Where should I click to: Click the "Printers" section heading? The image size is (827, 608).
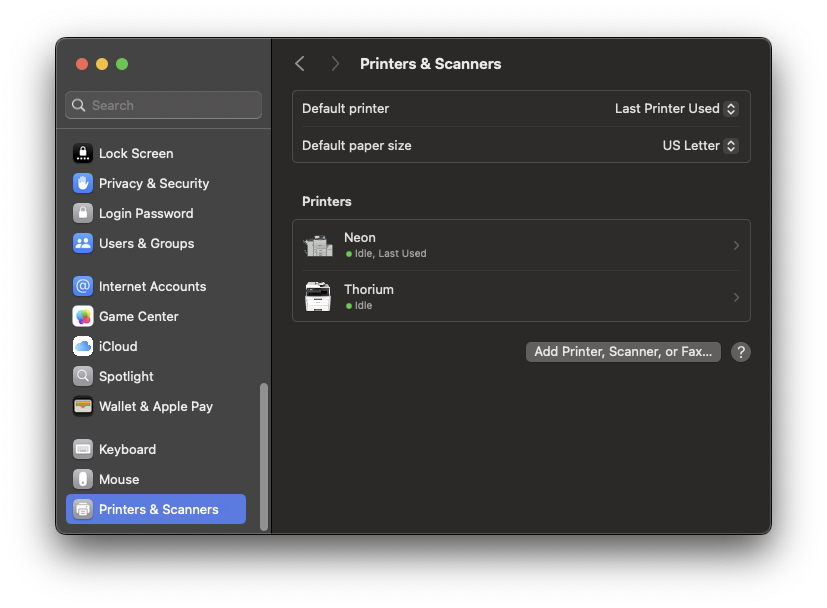tap(326, 201)
